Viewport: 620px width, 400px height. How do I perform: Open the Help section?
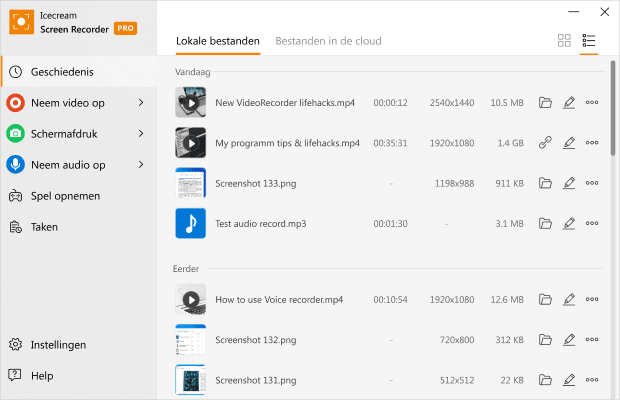(x=42, y=376)
